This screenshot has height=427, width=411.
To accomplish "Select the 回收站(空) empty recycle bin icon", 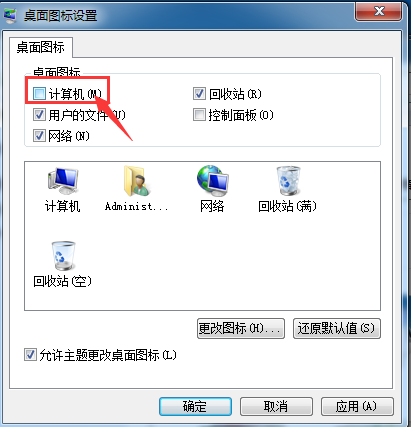I will [63, 255].
